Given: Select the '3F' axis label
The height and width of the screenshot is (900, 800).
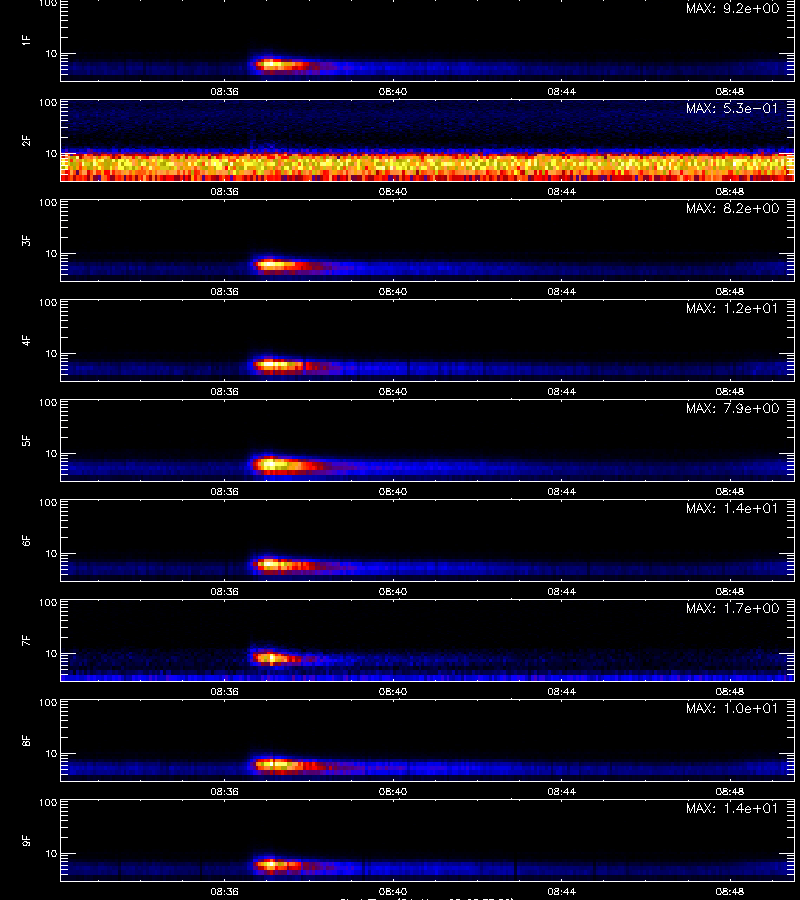Looking at the screenshot, I should coord(26,240).
